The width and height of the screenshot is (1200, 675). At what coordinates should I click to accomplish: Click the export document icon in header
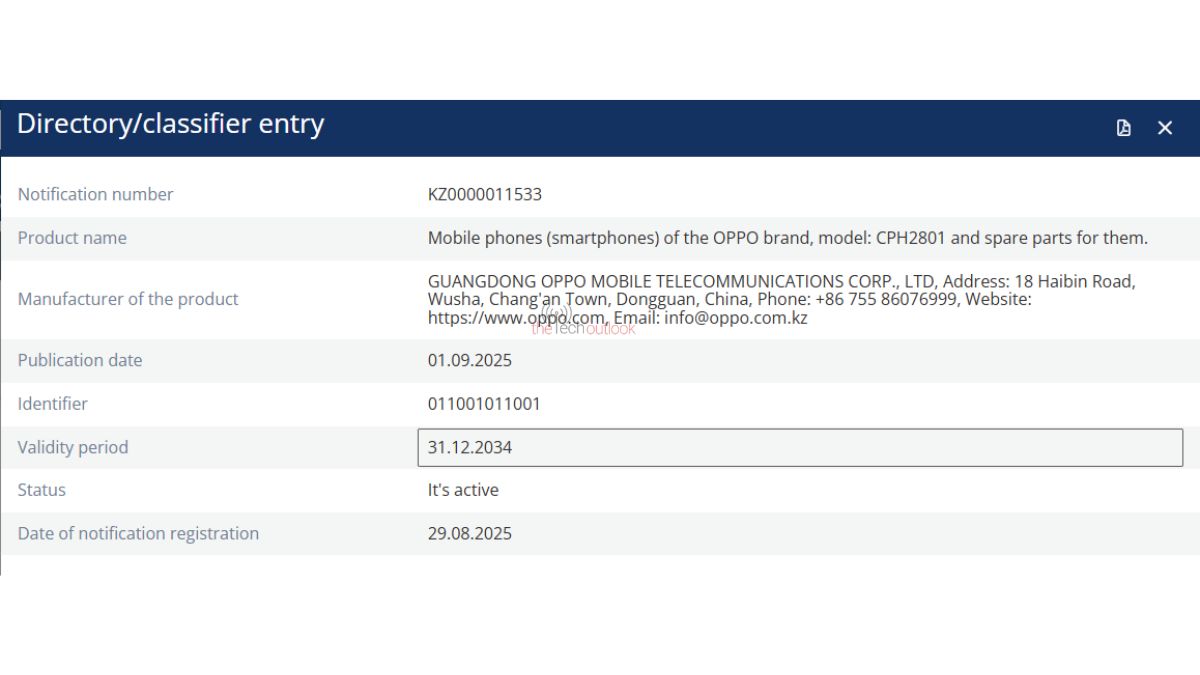pos(1124,128)
